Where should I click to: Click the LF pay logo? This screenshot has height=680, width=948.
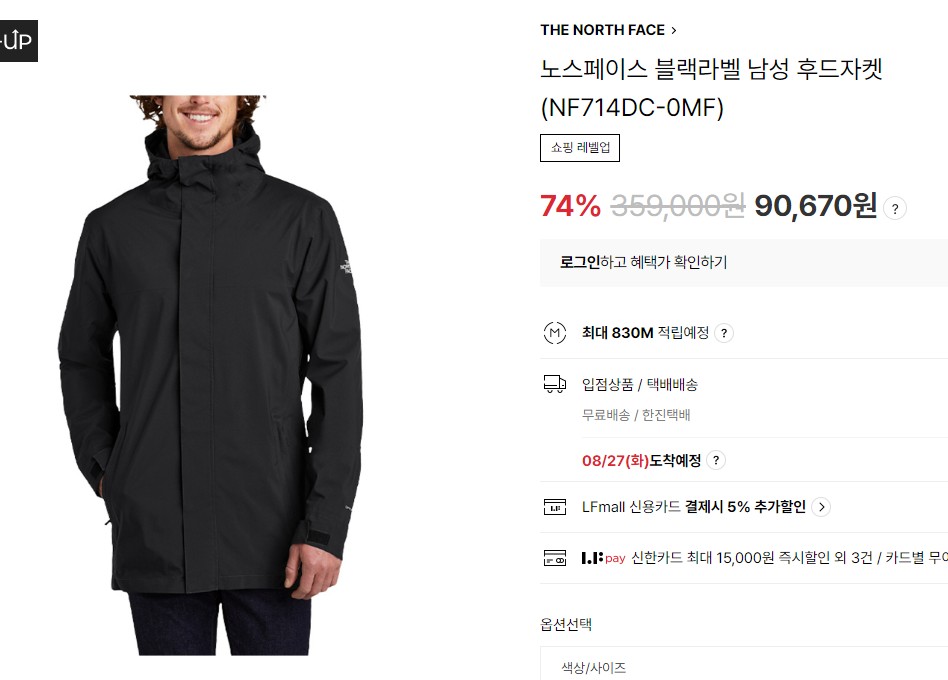click(x=603, y=558)
